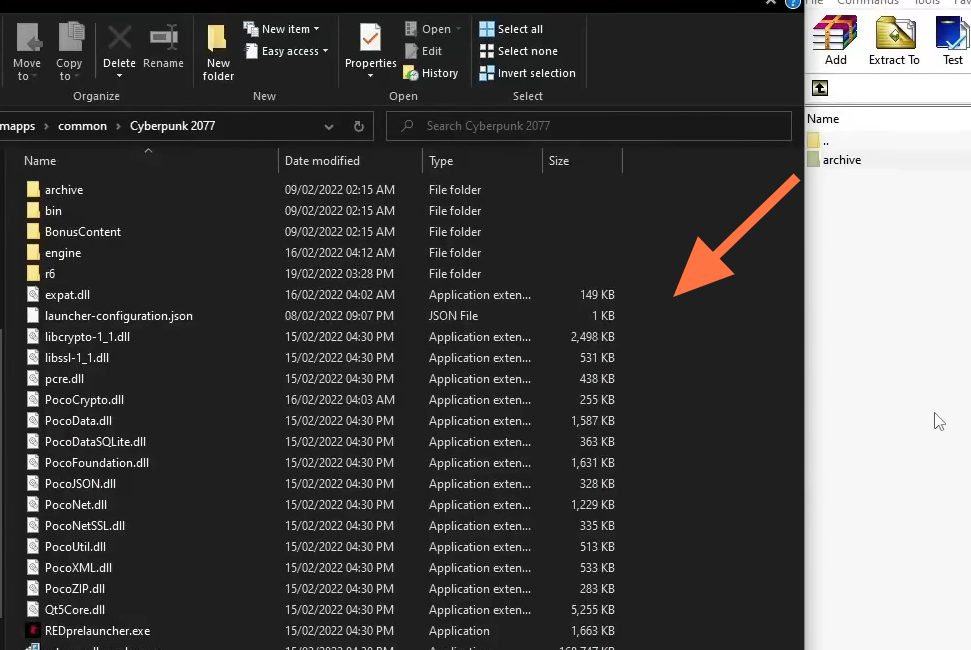Select PocoCrypto.dll file name
This screenshot has width=971, height=650.
click(x=84, y=400)
